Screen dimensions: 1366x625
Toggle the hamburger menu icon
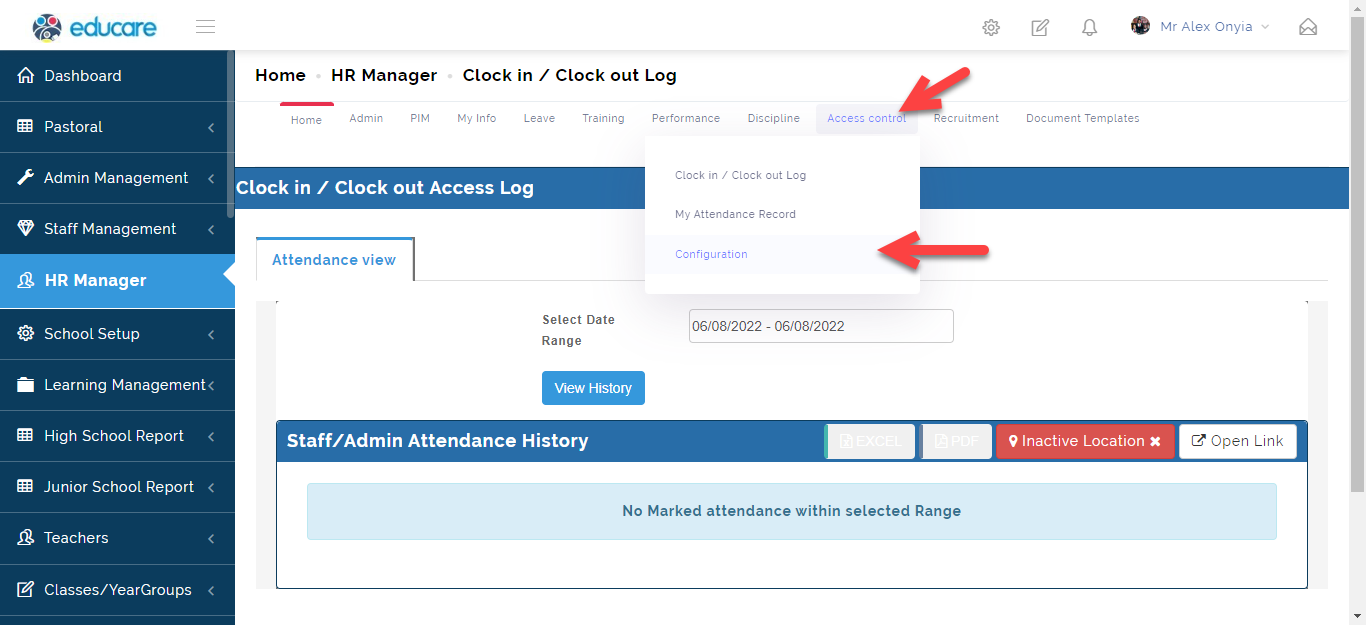[205, 27]
